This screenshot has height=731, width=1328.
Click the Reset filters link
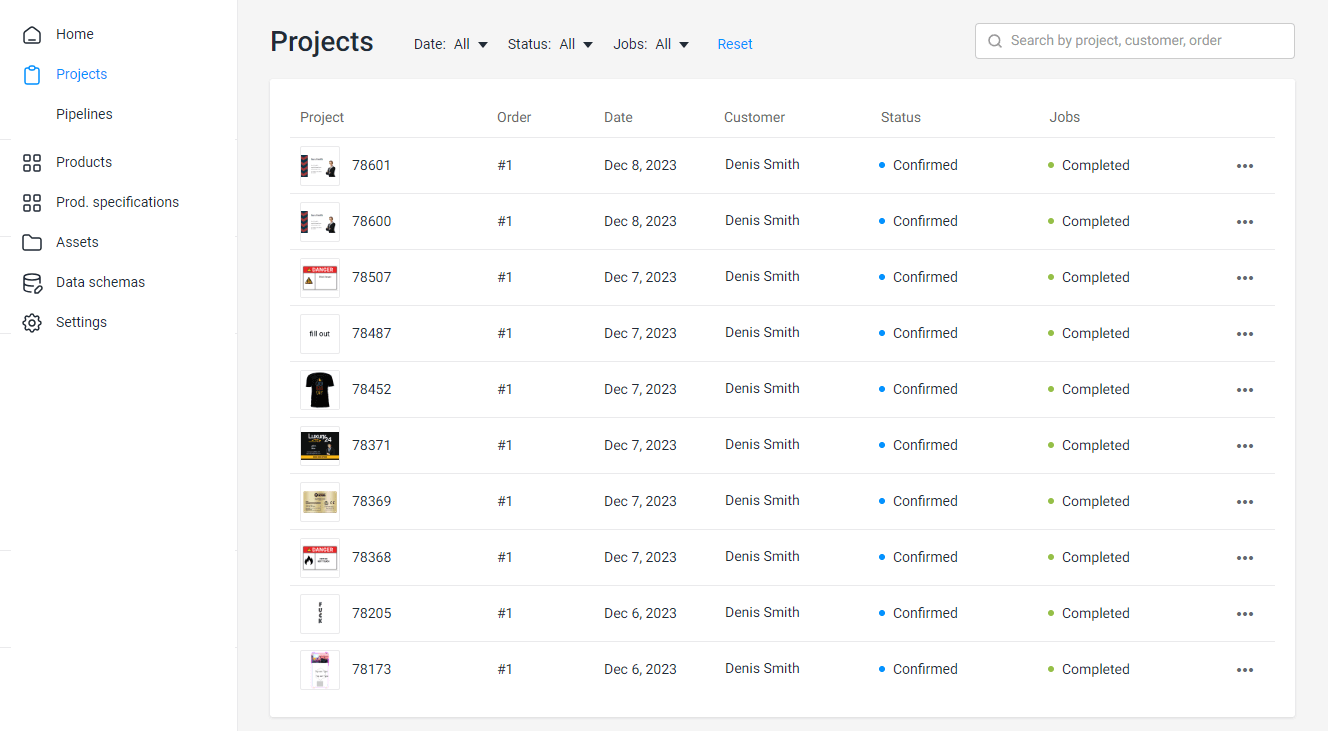point(735,44)
